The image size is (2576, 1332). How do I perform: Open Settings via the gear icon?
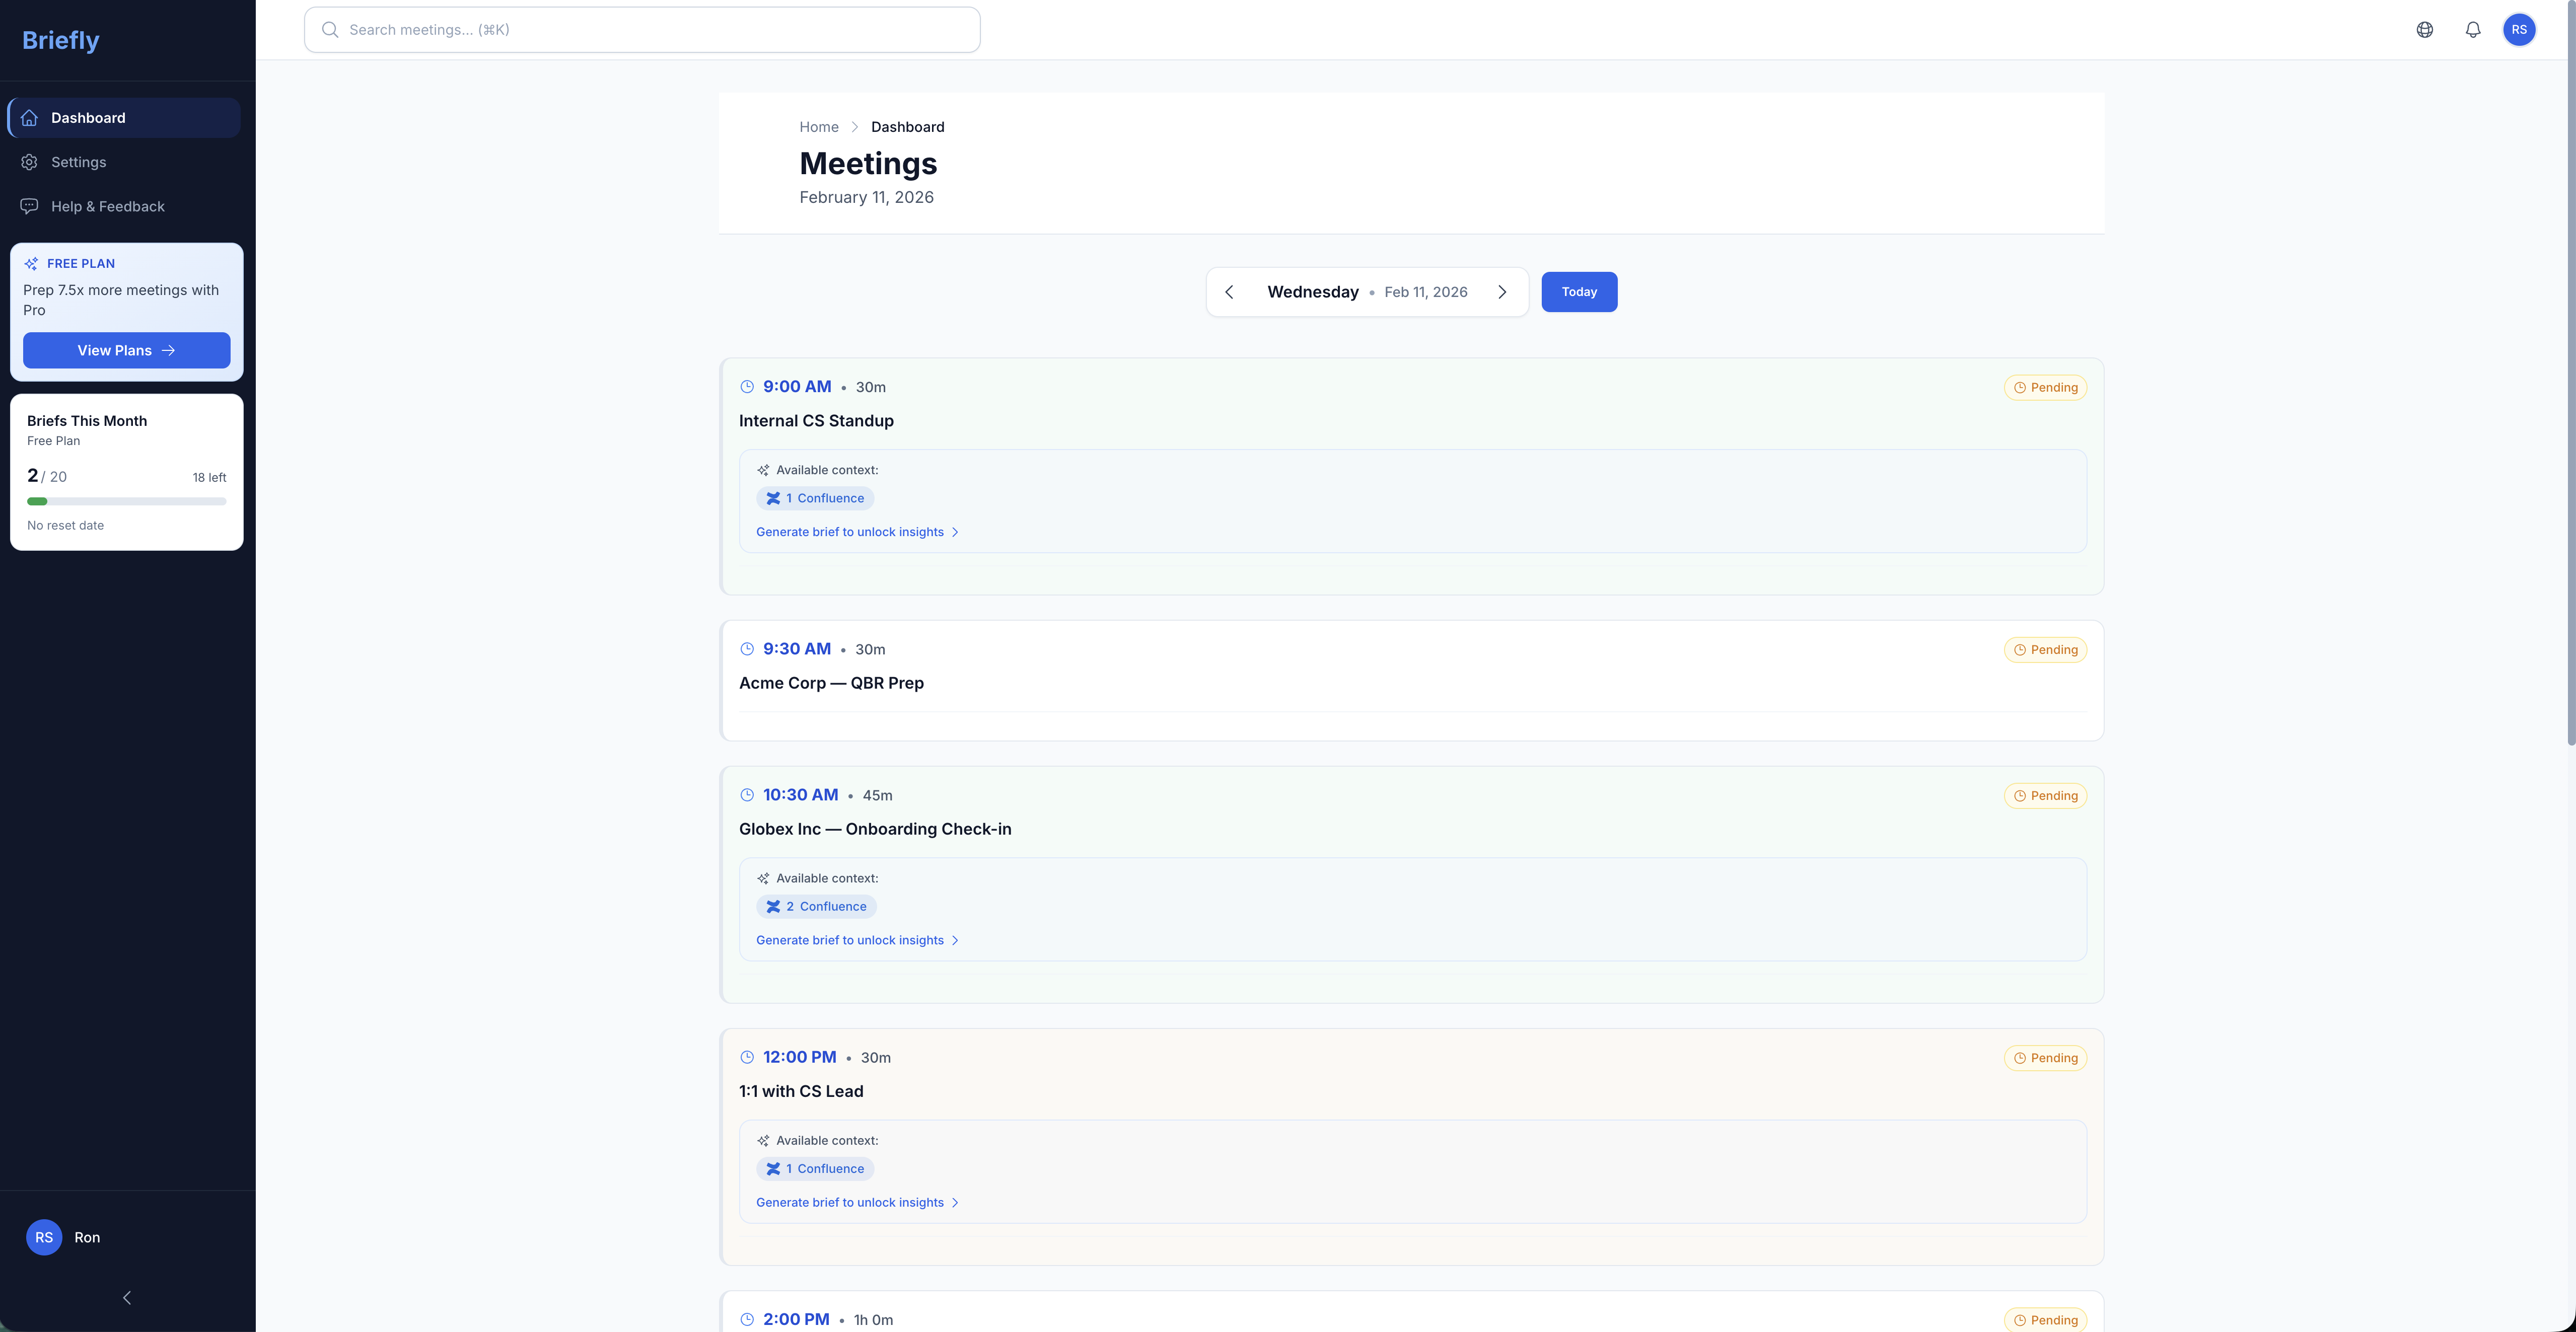[29, 161]
